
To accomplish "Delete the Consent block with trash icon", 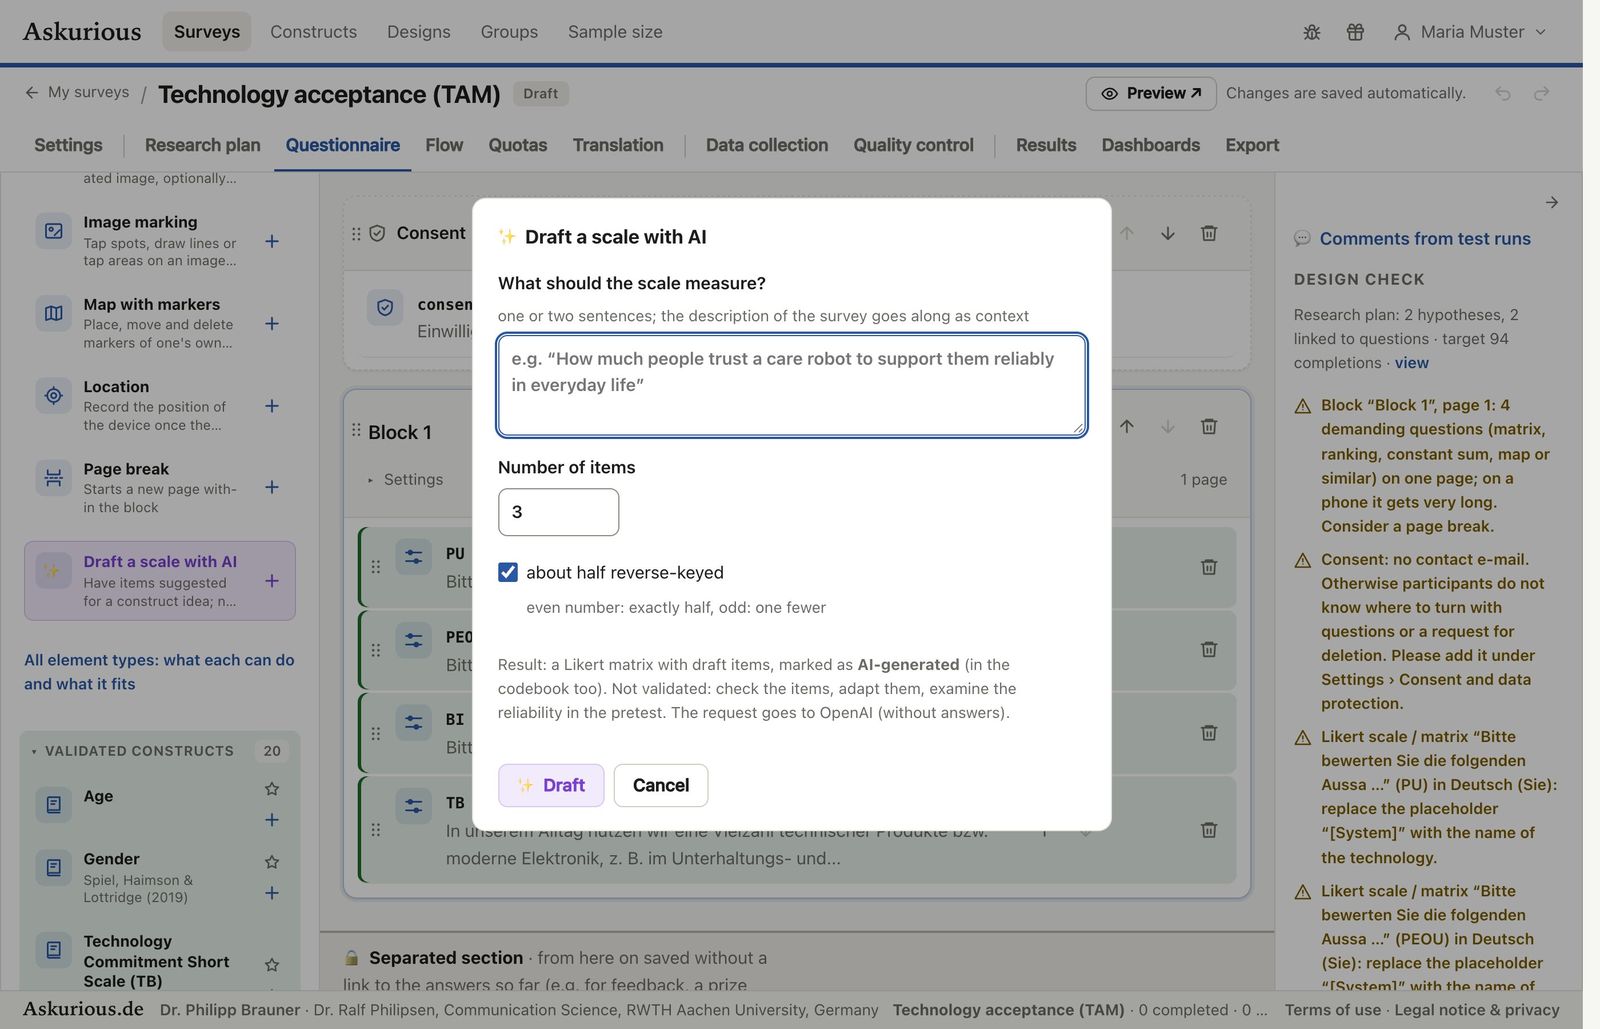I will (1209, 233).
